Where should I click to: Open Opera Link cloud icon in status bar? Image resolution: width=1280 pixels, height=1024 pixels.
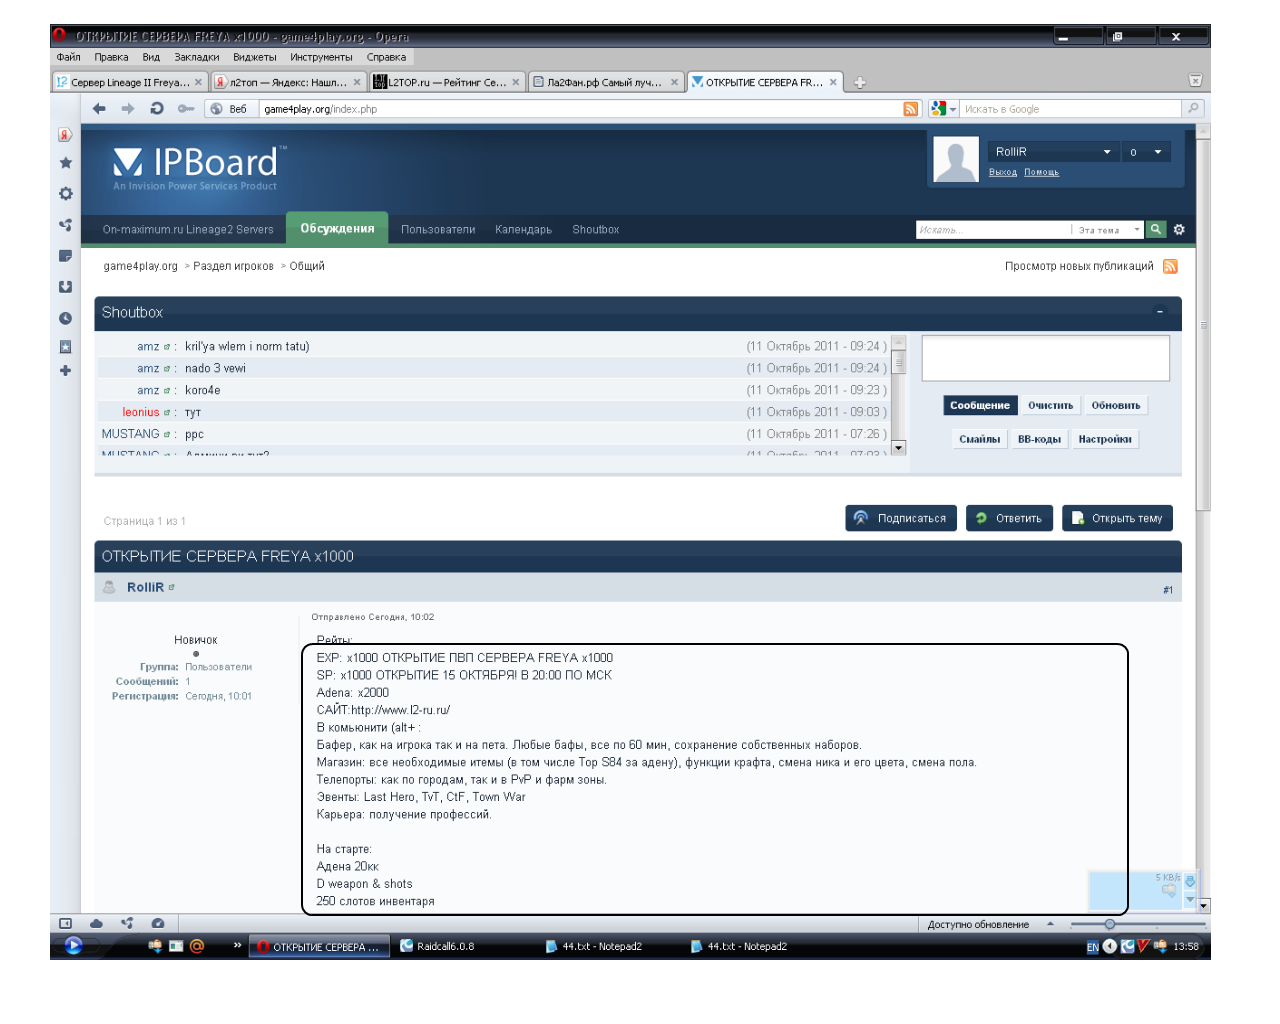point(96,924)
